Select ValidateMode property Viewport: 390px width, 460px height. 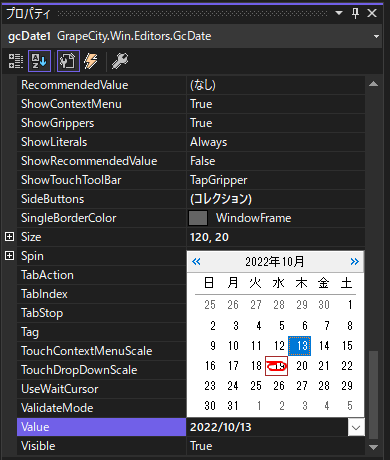tap(101, 408)
